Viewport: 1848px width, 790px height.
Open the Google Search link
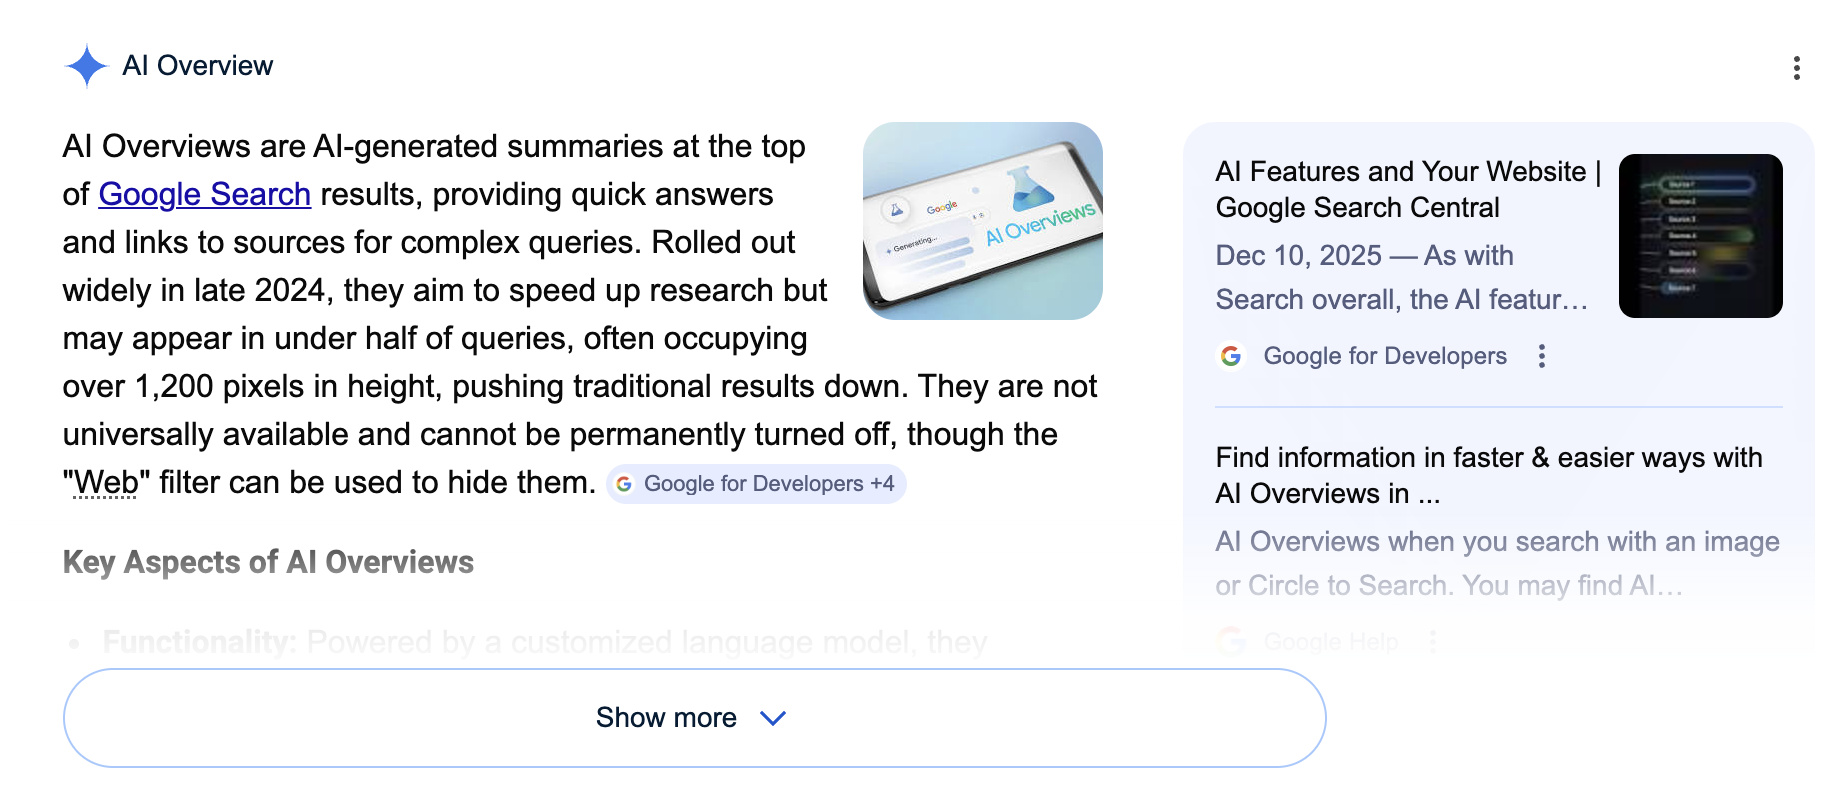click(204, 194)
